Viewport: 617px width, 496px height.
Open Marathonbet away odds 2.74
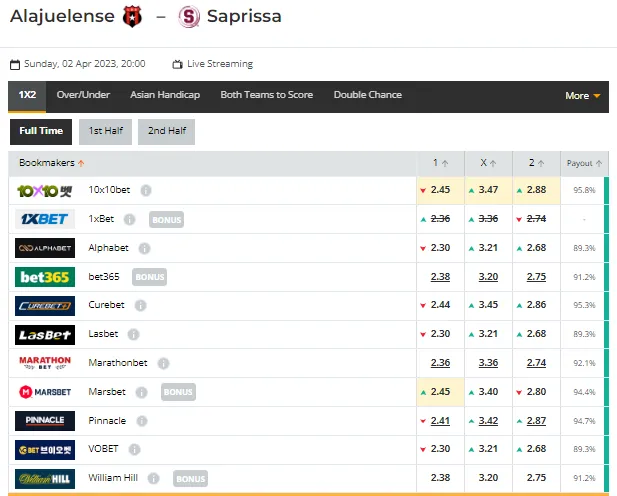[536, 363]
